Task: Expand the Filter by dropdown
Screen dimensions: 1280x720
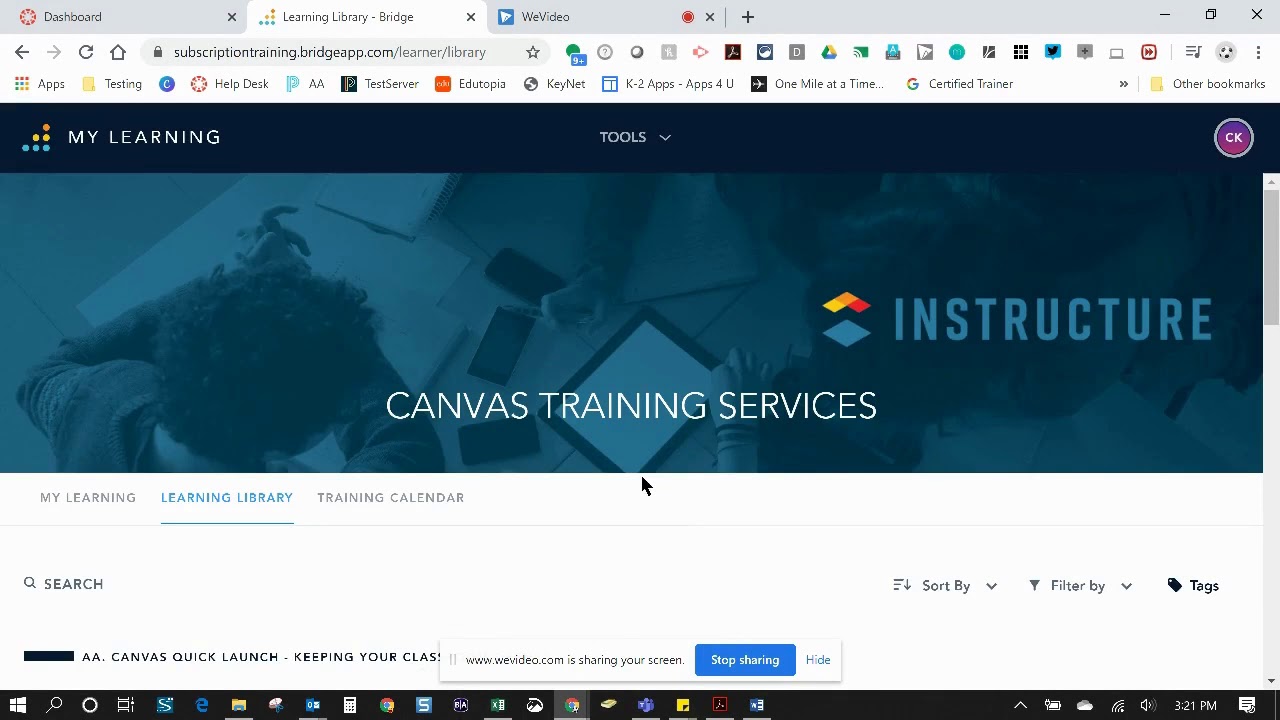Action: (1080, 585)
